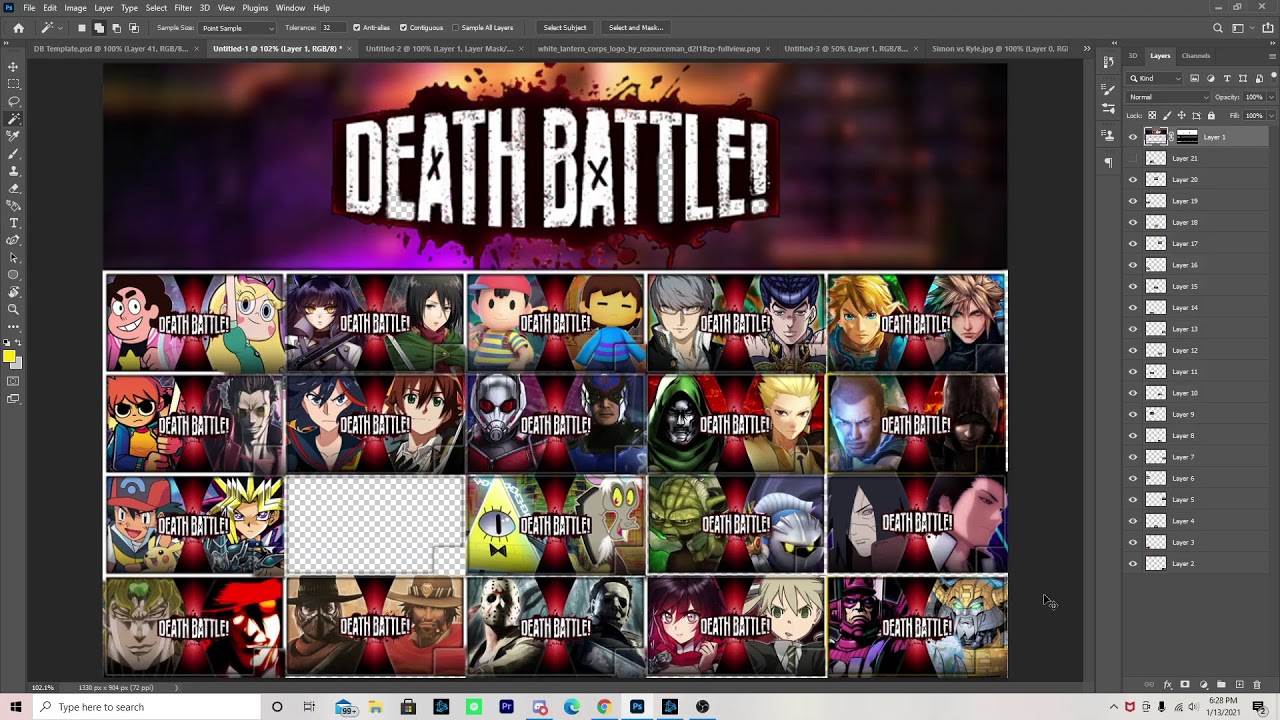Screen dimensions: 1280x720
Task: Switch to DB Template.psd document tab
Action: tap(110, 48)
